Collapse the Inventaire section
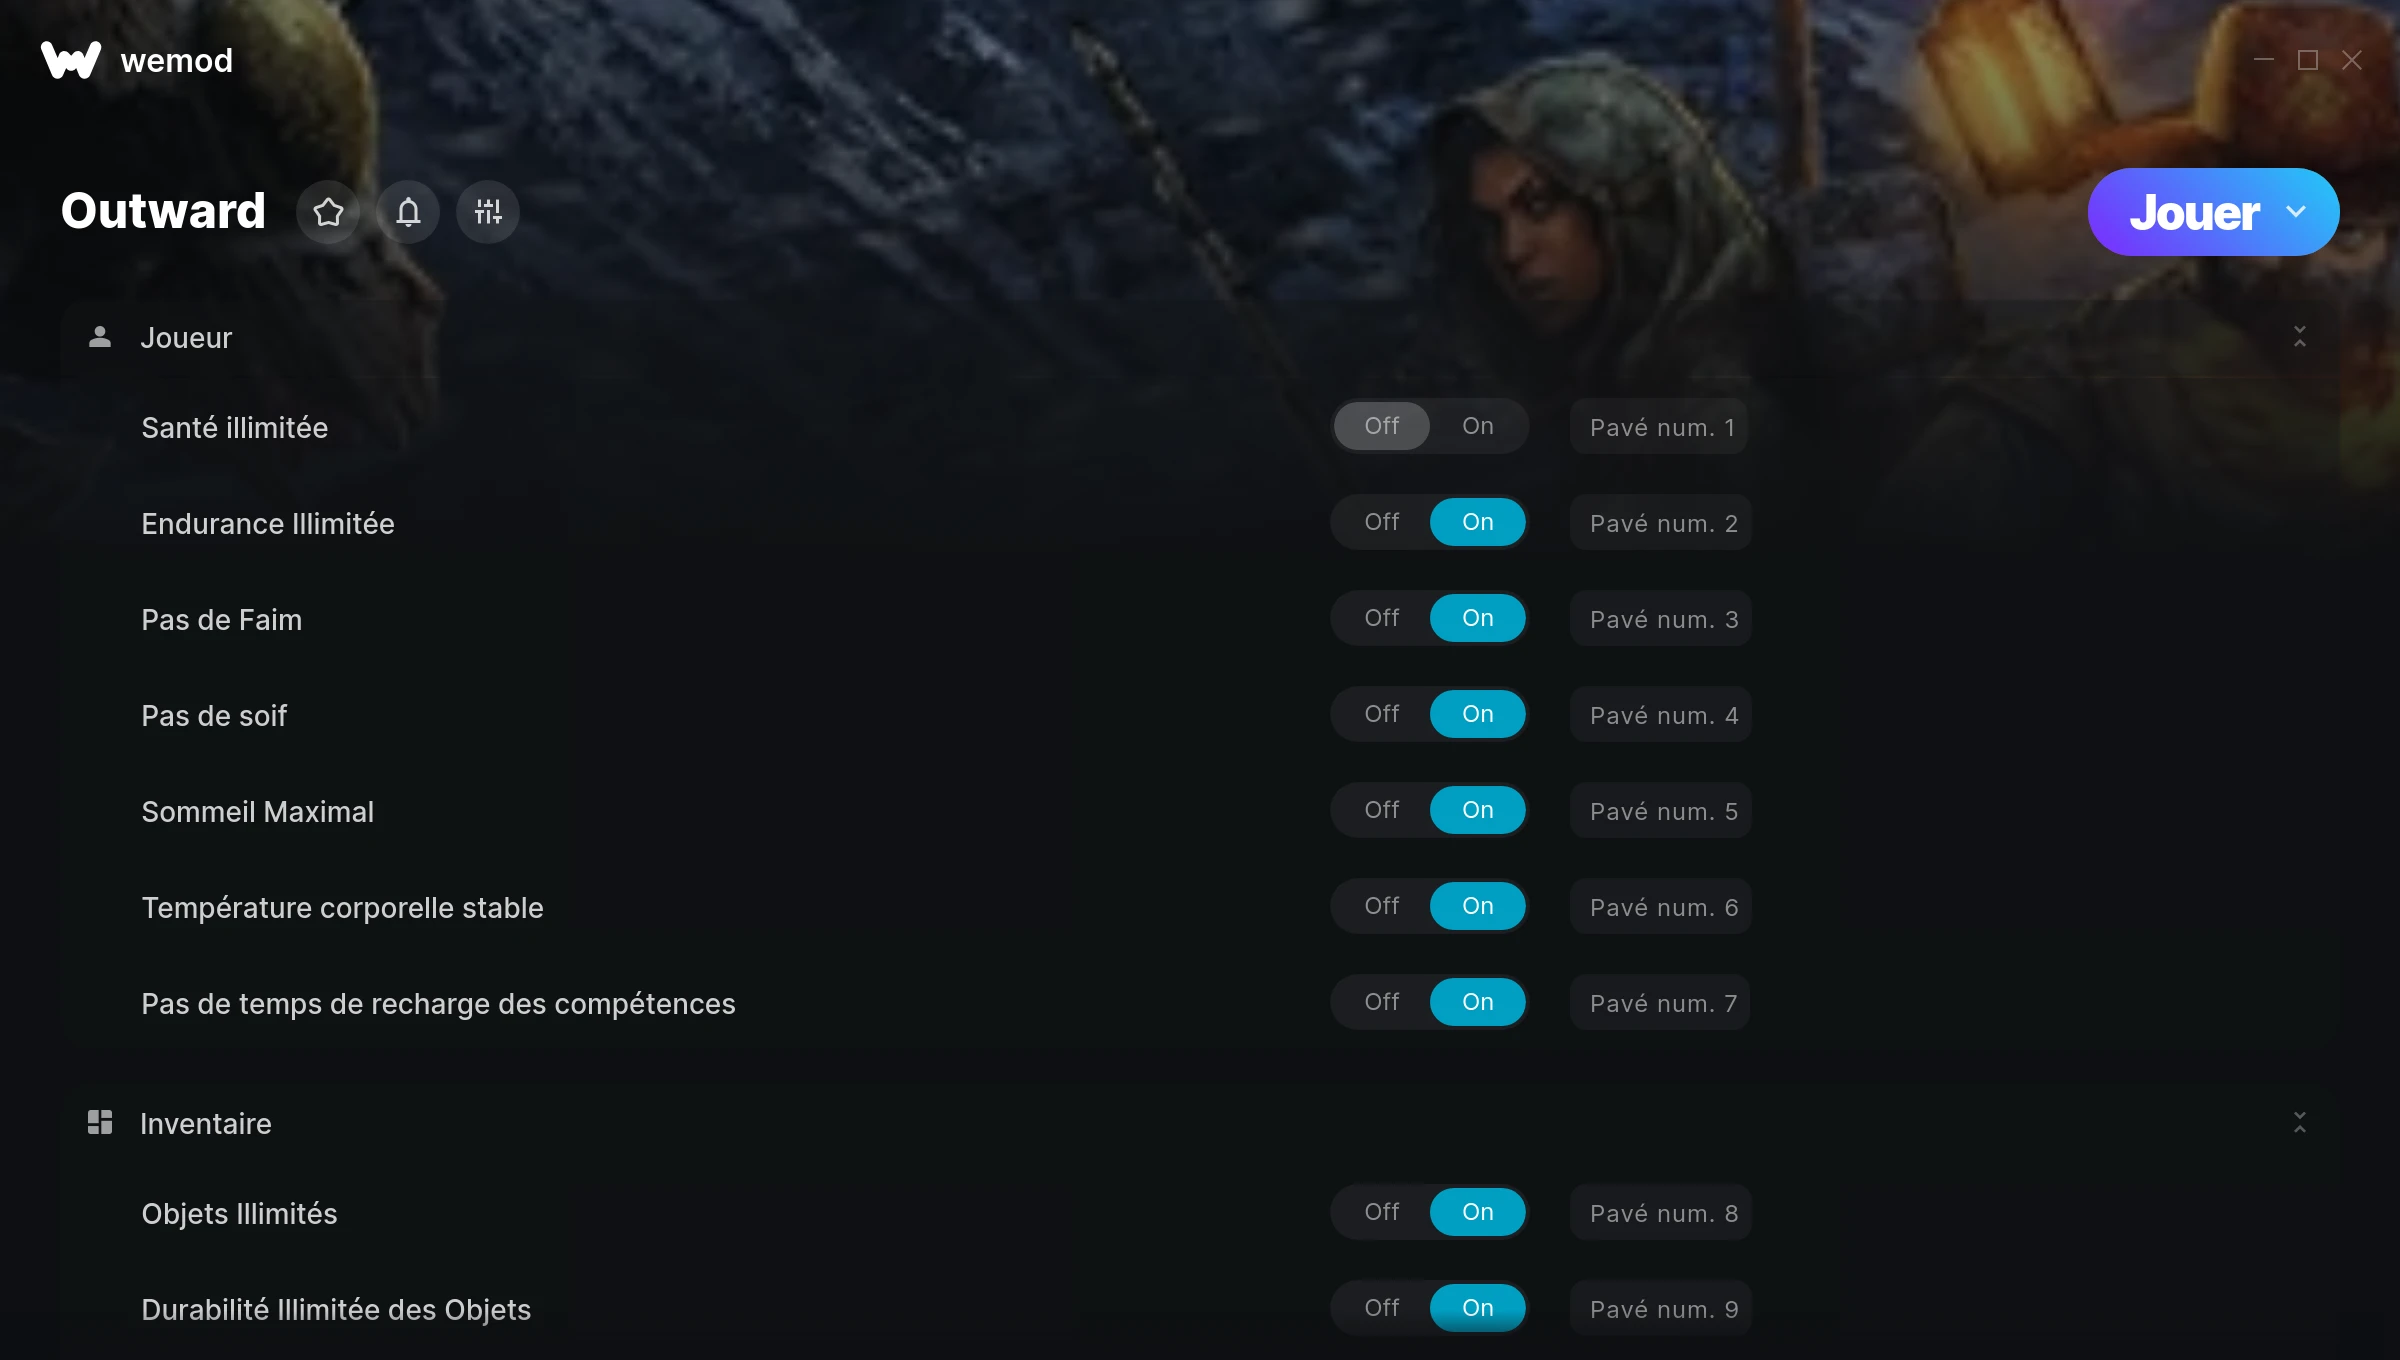This screenshot has width=2400, height=1360. pos(2300,1123)
